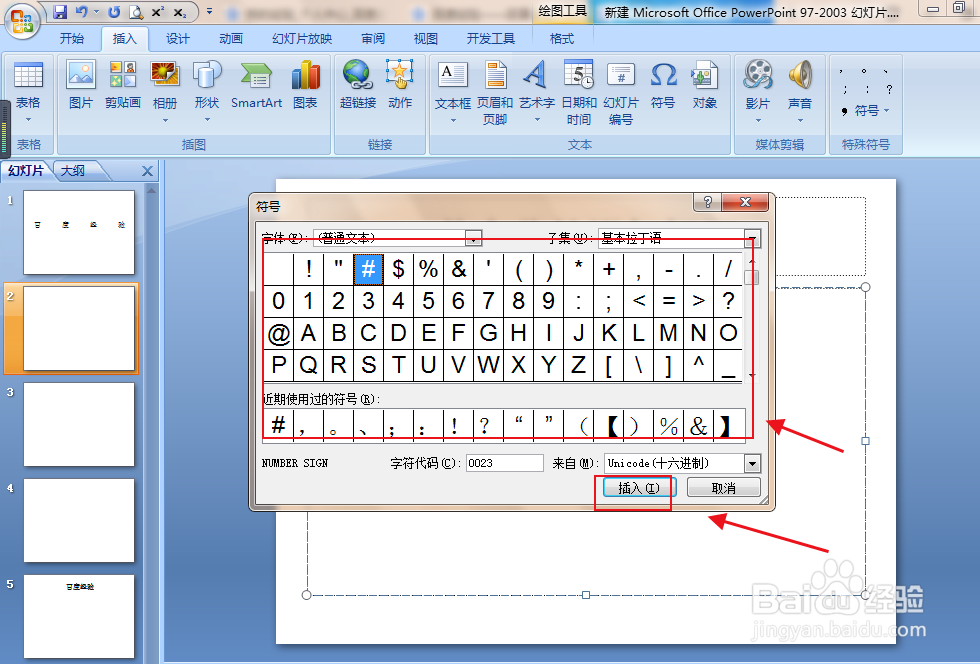Screen dimensions: 980x664
Task: Open the 幻灯片放映 ribbon tab
Action: click(x=302, y=39)
